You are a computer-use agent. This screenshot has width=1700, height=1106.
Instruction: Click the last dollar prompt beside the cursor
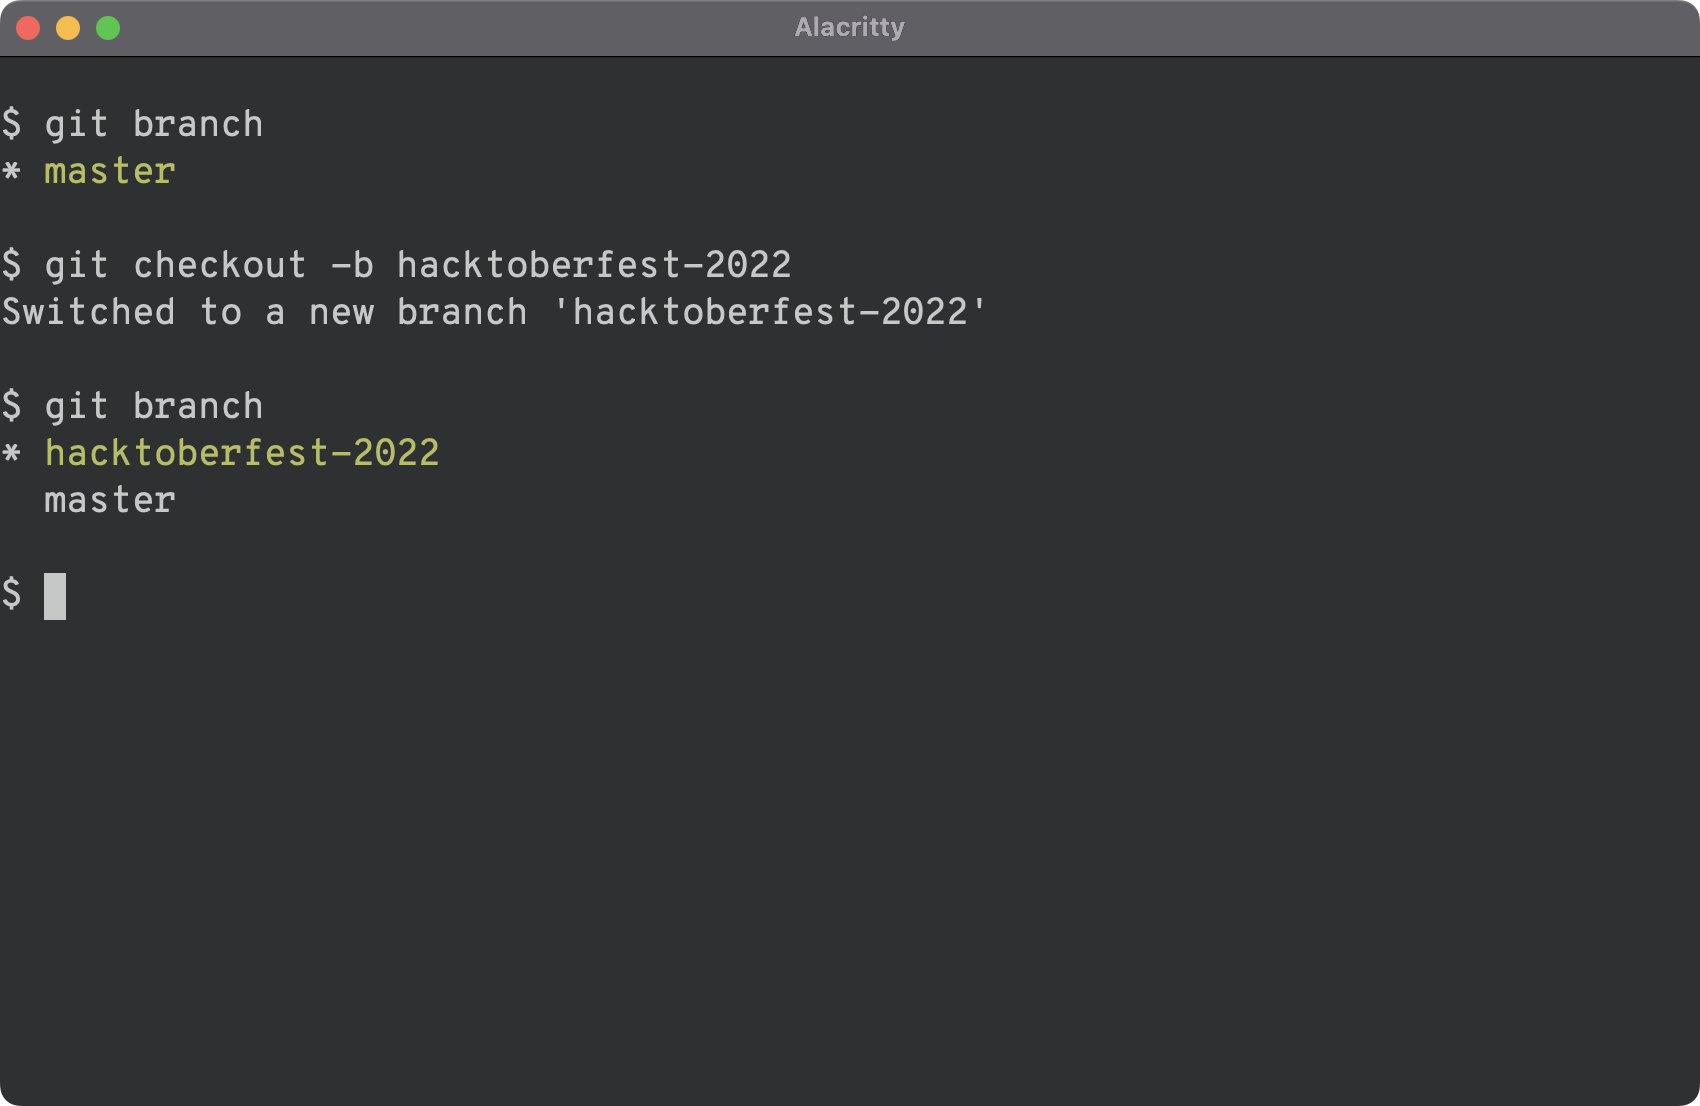pos(12,594)
